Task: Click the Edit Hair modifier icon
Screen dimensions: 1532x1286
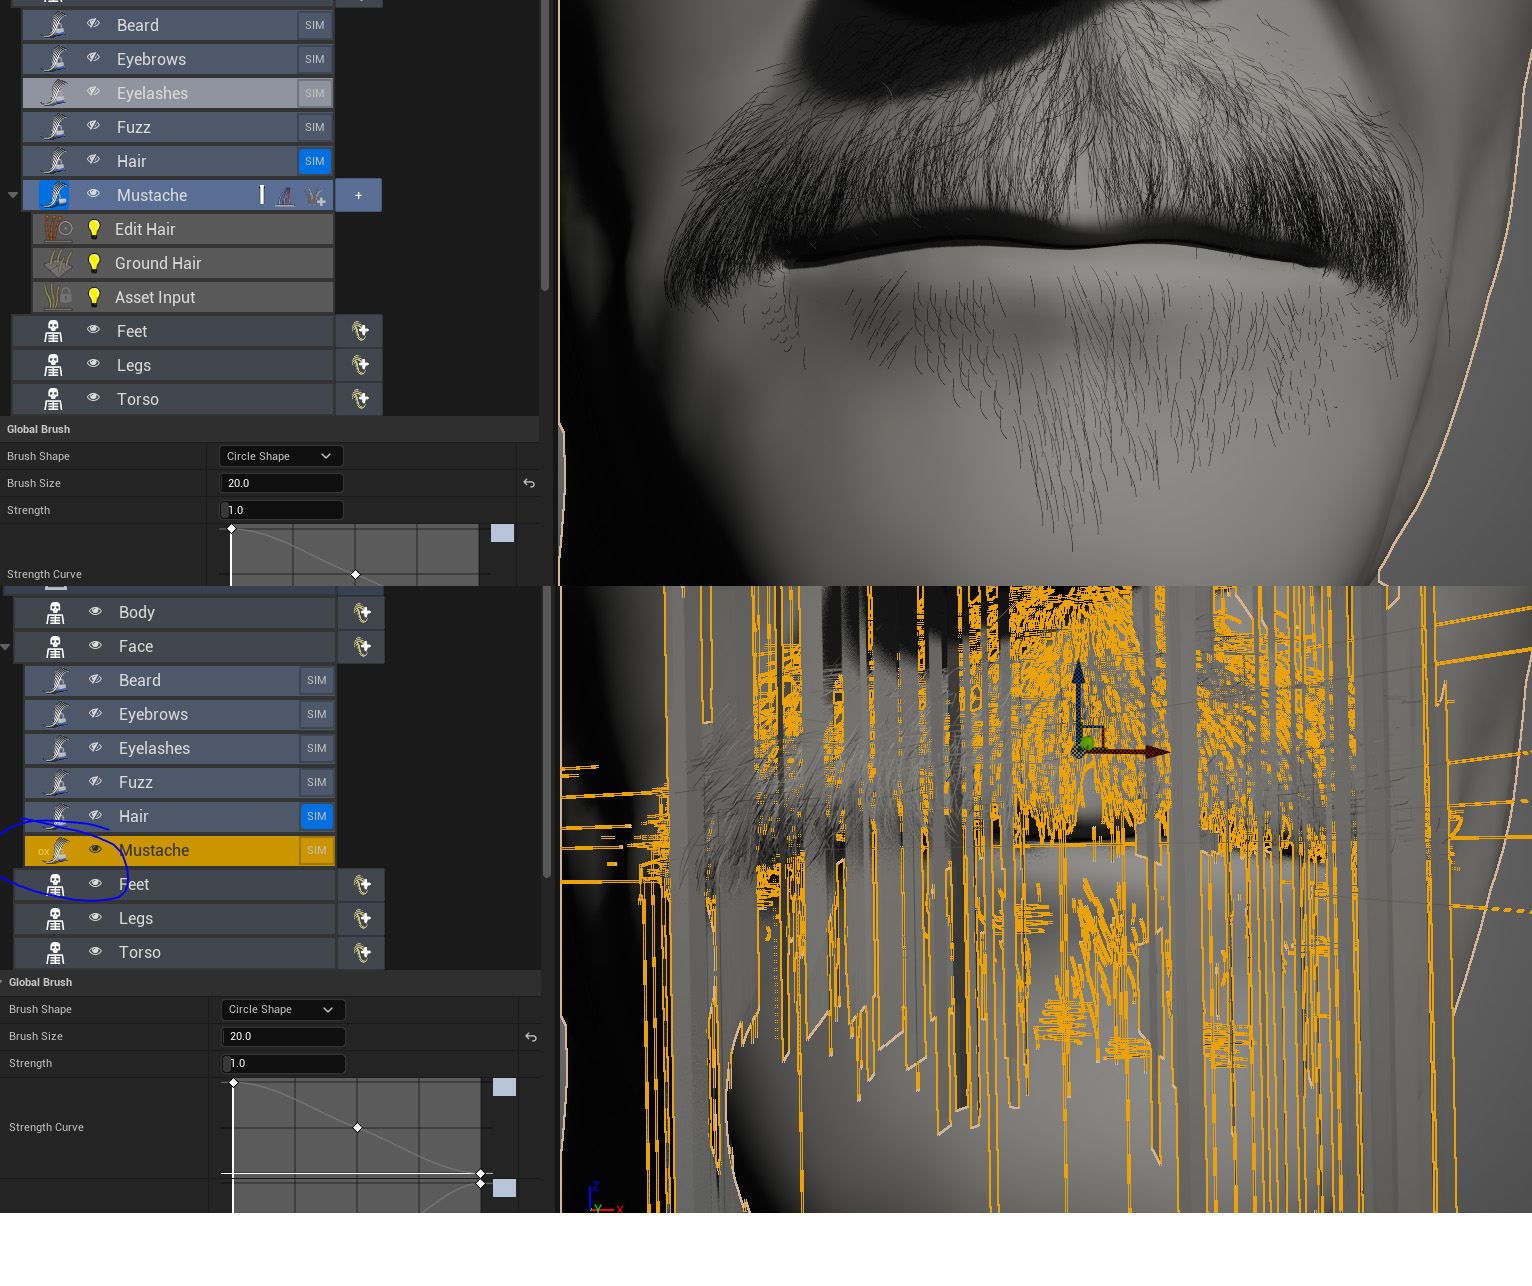Action: click(x=58, y=229)
